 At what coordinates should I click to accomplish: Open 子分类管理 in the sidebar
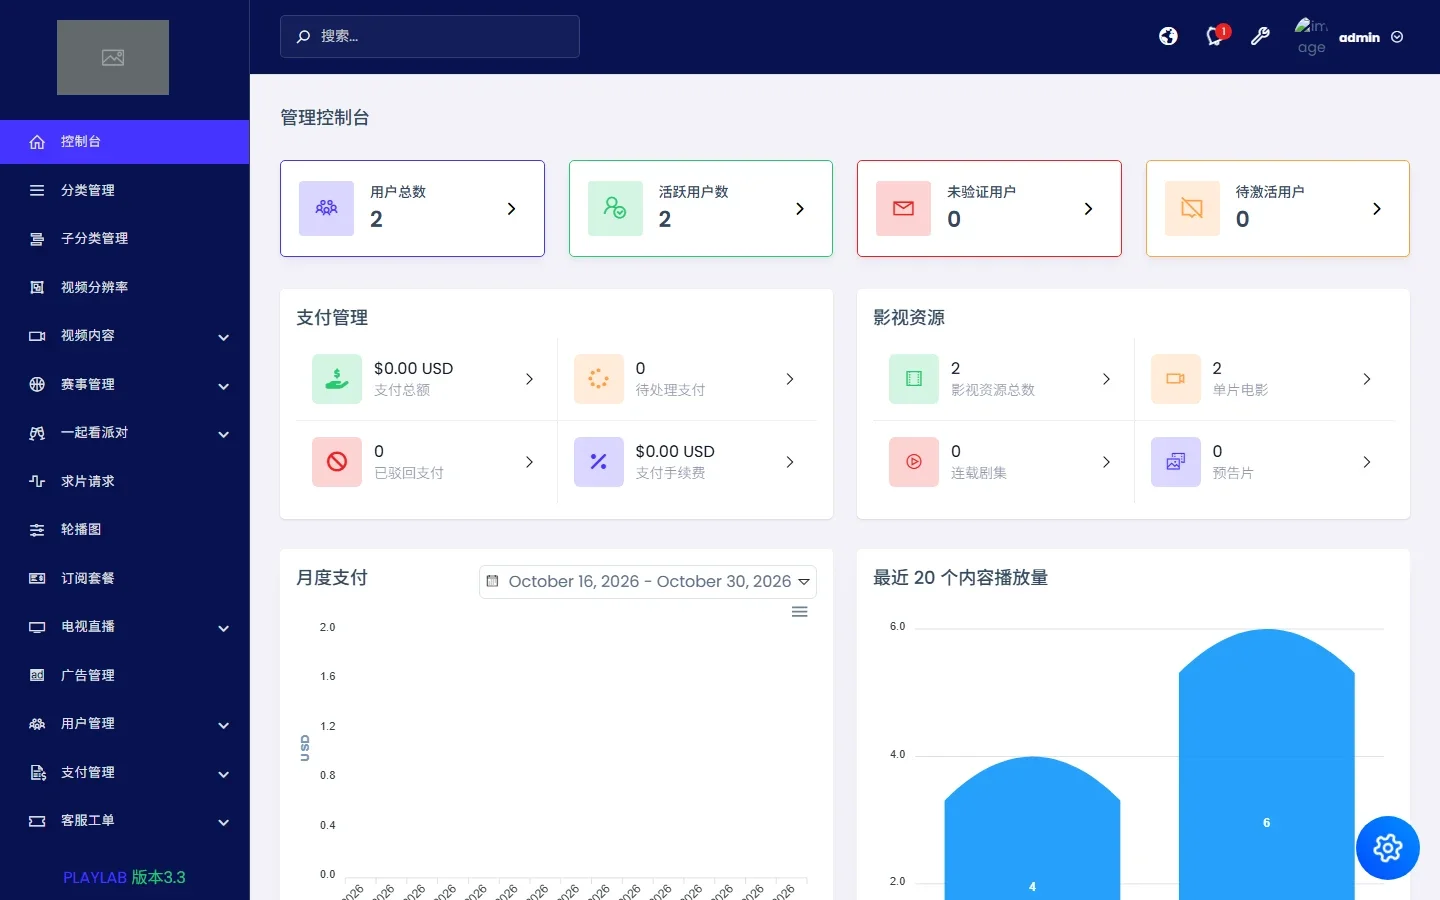click(x=125, y=239)
